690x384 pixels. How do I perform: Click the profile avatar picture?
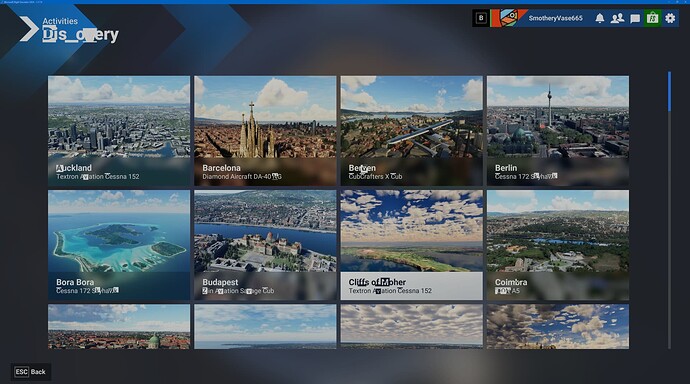pos(509,18)
